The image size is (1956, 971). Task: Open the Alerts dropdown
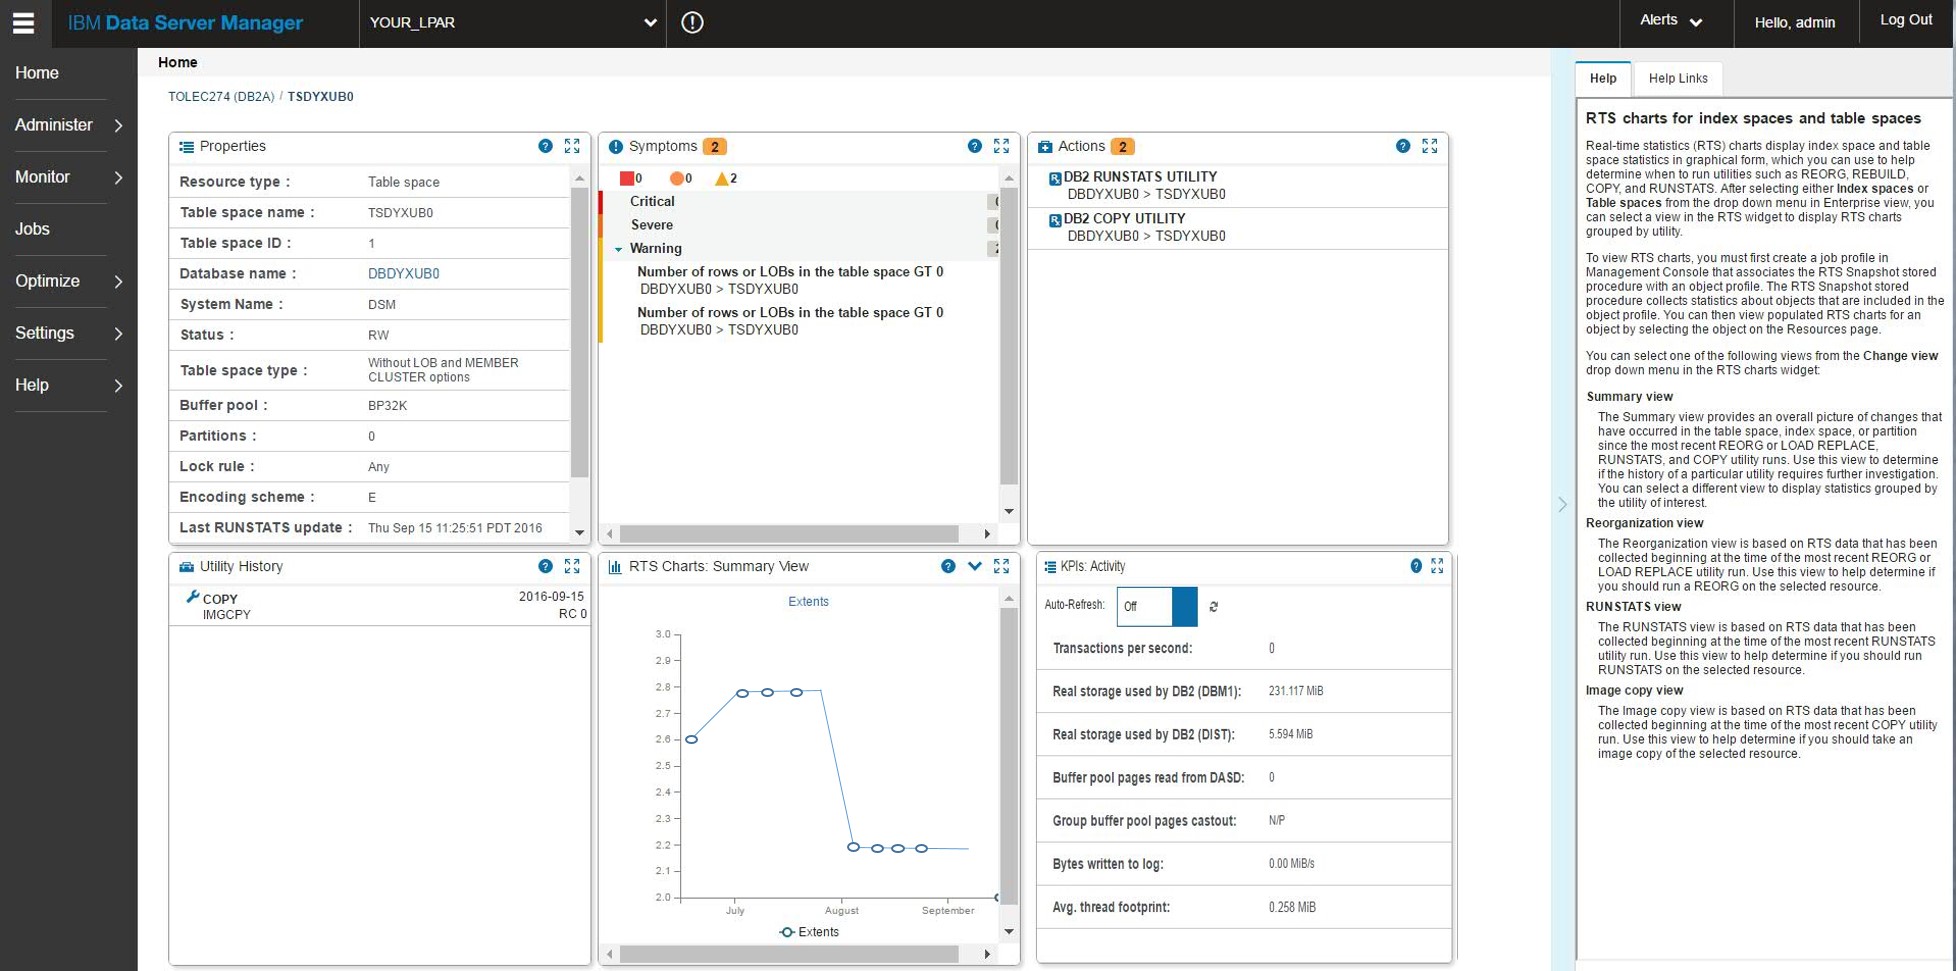[x=1671, y=21]
